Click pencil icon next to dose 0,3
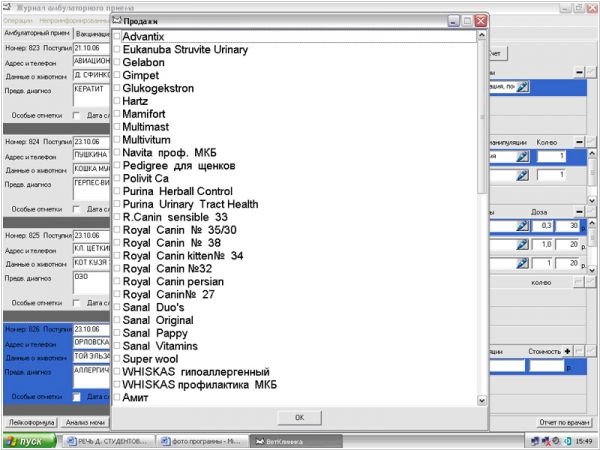The height and width of the screenshot is (450, 600). click(x=522, y=226)
